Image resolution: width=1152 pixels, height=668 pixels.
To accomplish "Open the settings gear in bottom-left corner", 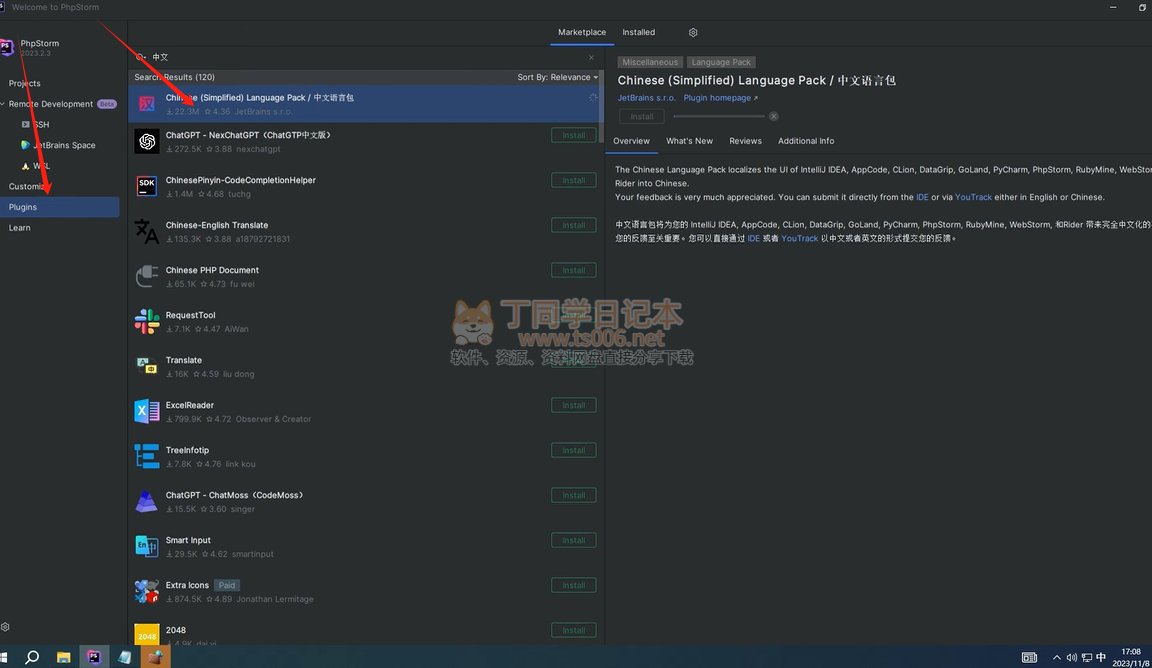I will click(x=6, y=627).
